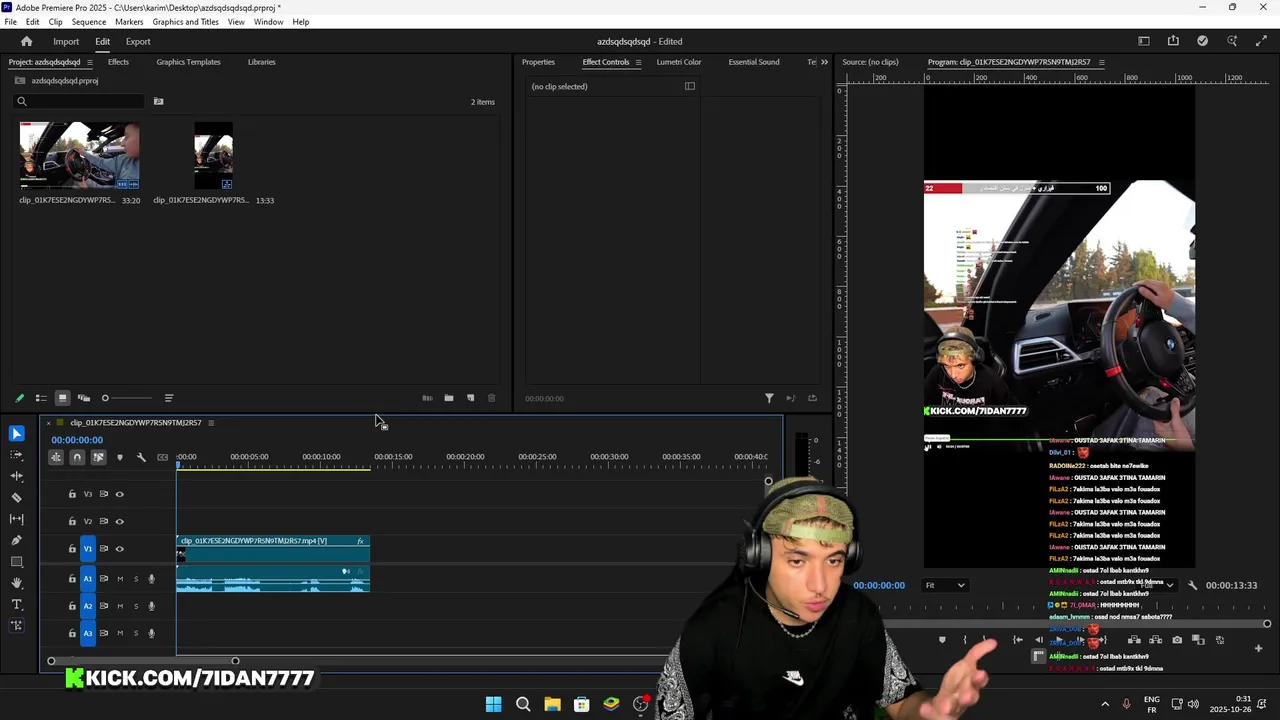Screen dimensions: 1280x720
Task: Add a marker in the timeline
Action: [x=120, y=457]
